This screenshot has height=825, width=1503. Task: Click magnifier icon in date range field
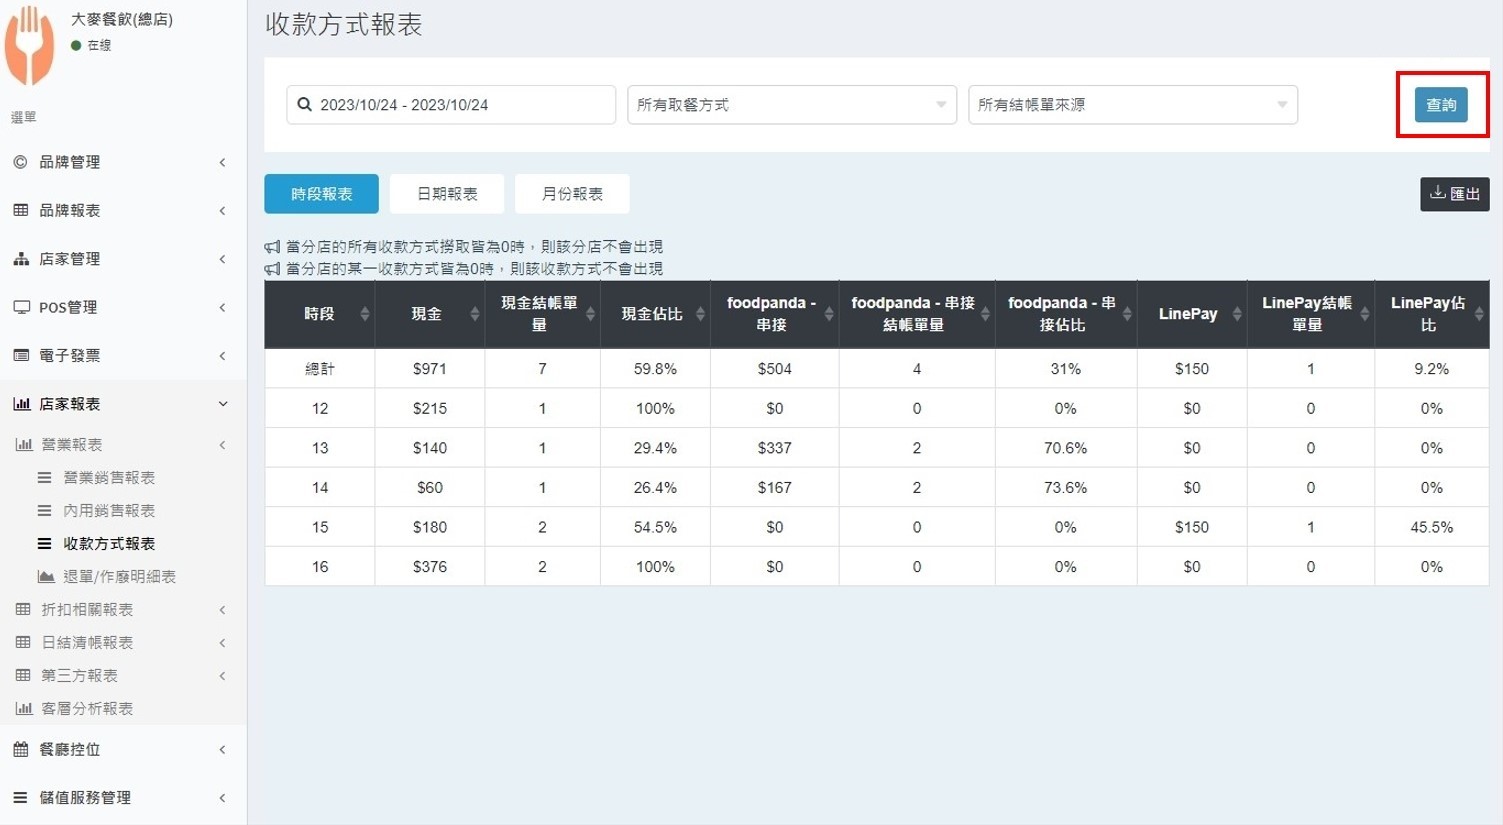tap(305, 105)
